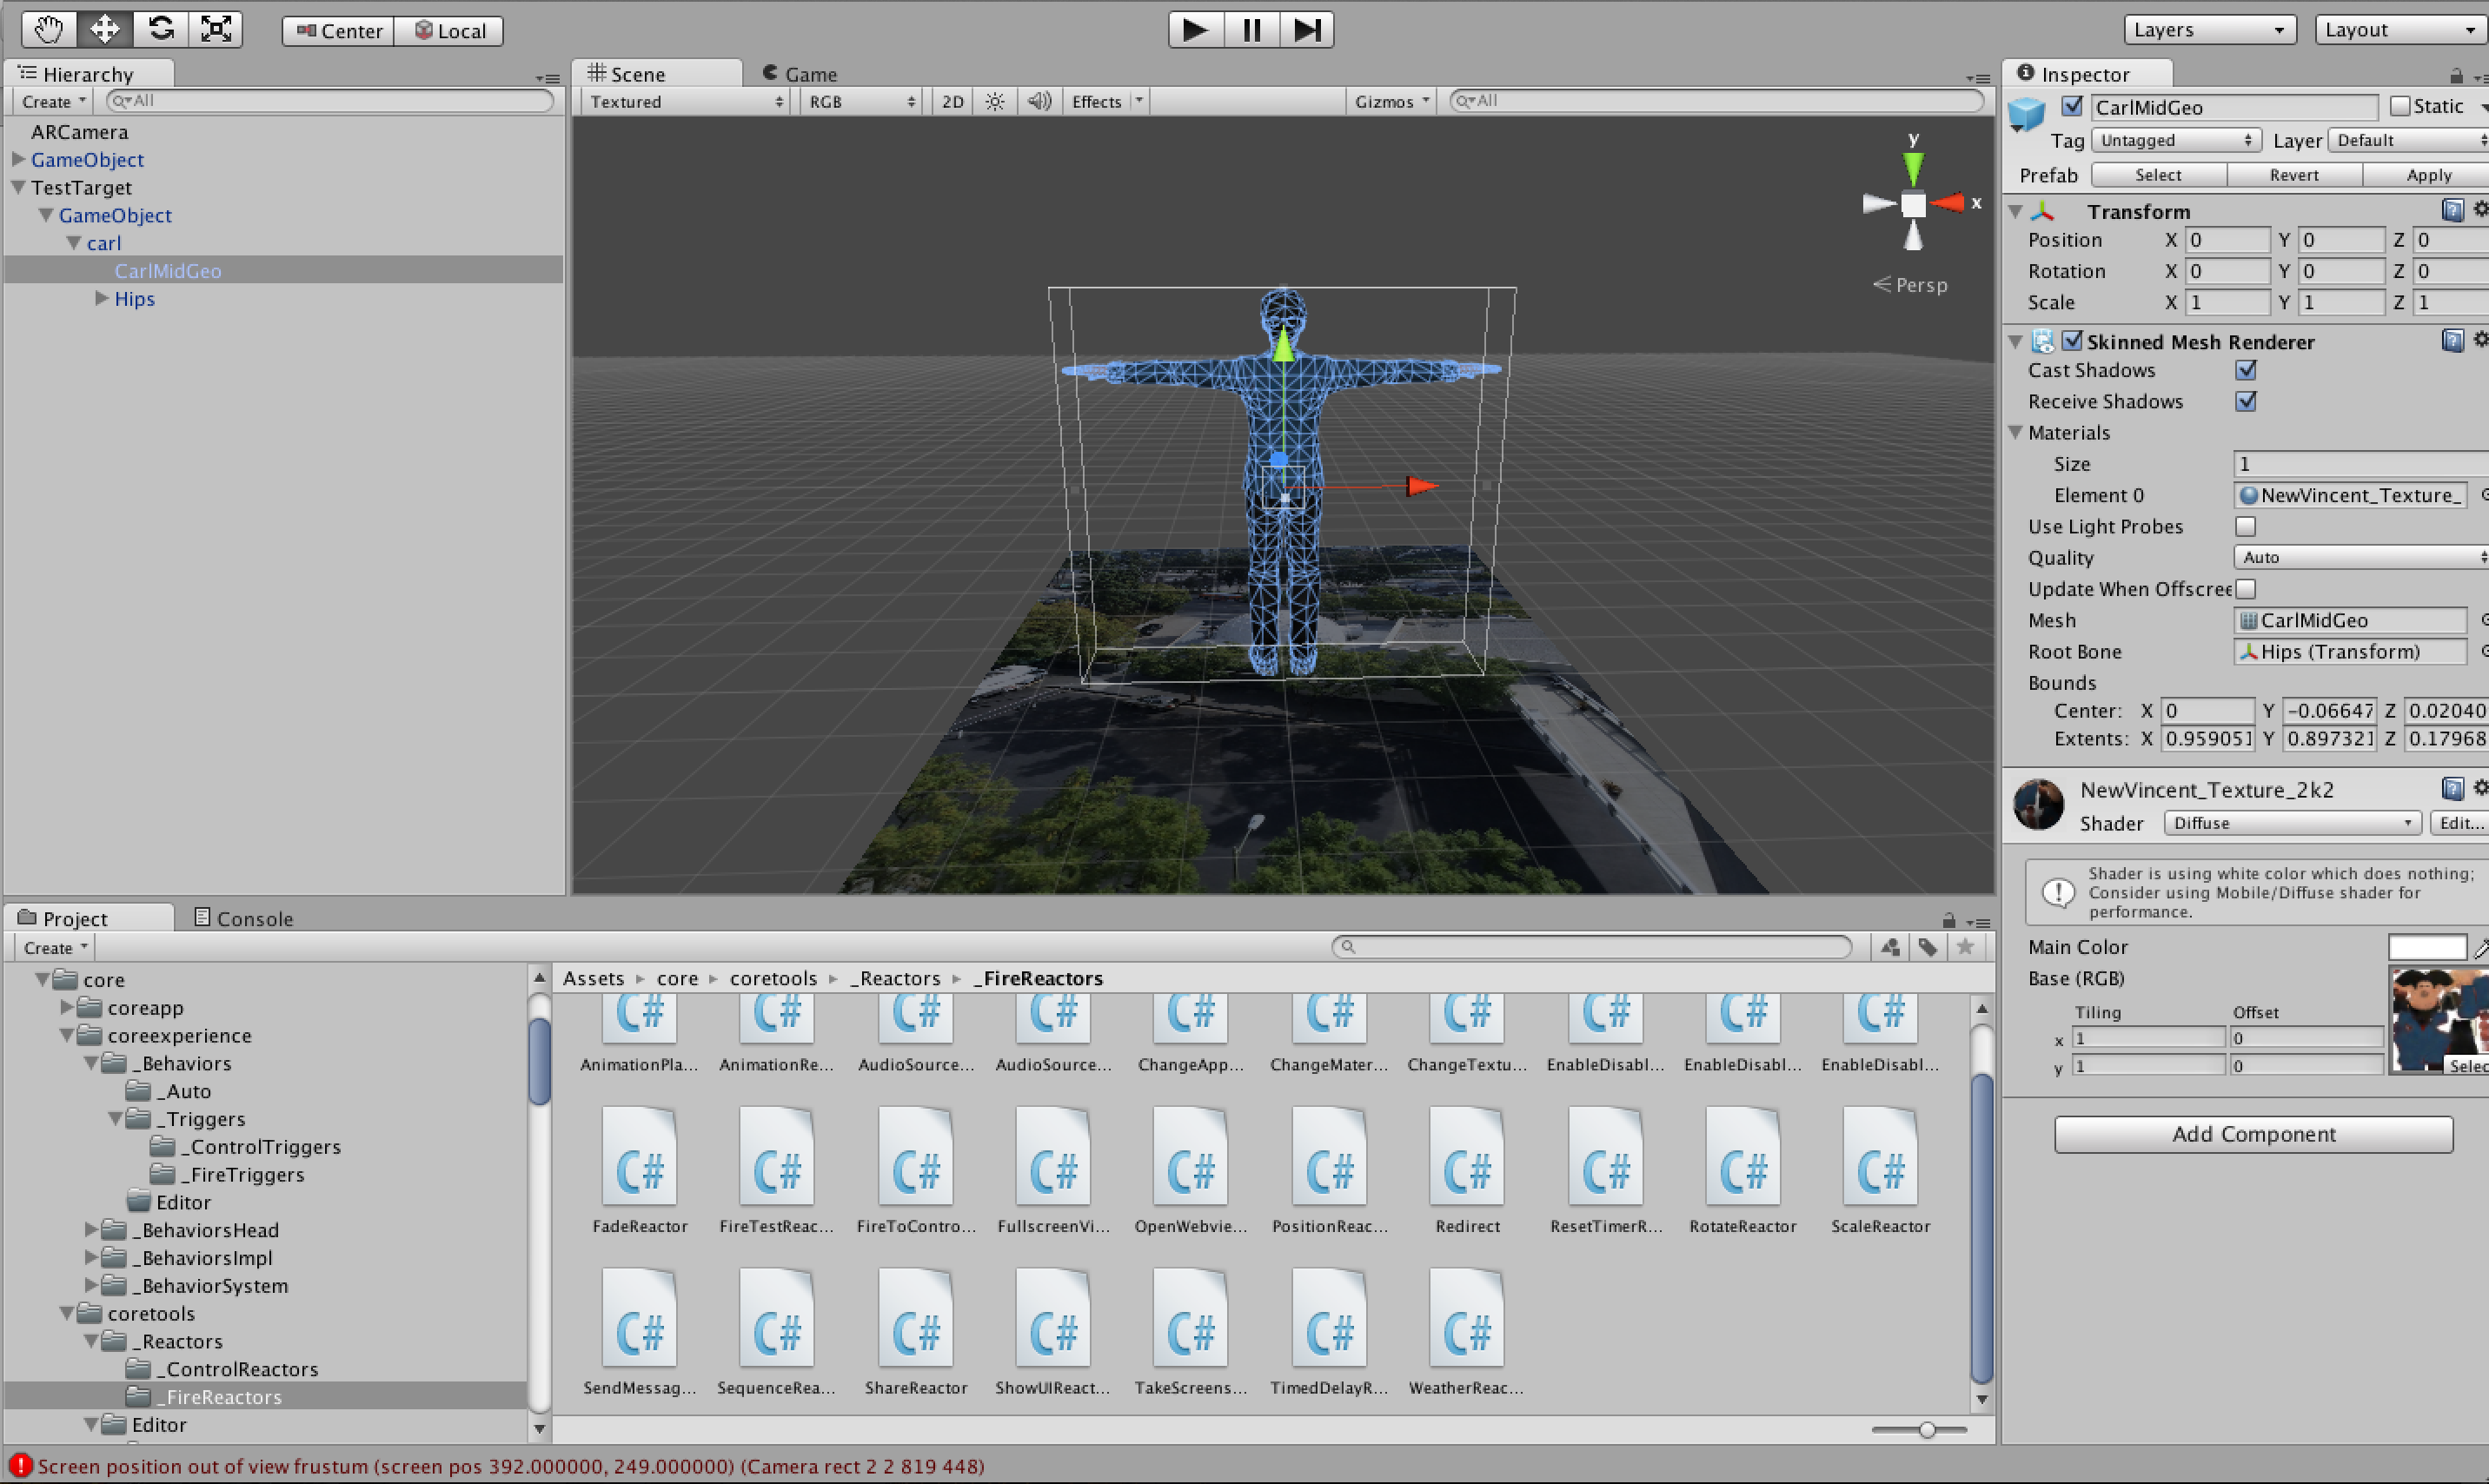The image size is (2489, 1484).
Task: Expand the Hips hierarchy item
Action: click(x=101, y=298)
